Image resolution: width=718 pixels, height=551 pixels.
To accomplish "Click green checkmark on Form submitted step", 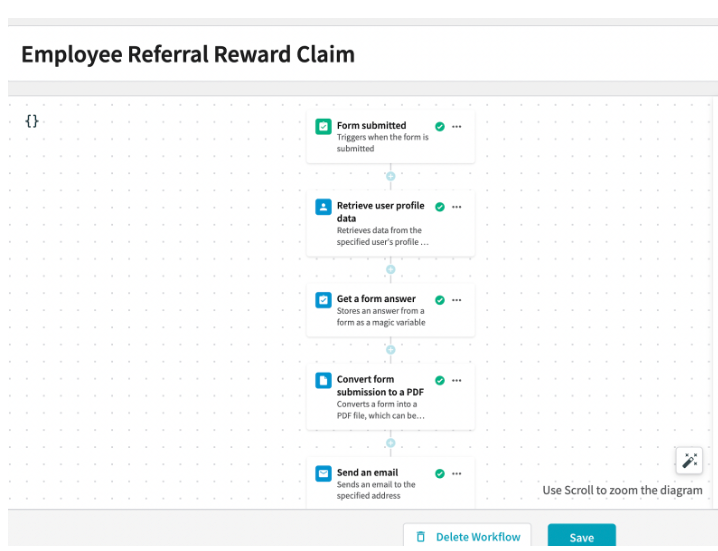I will pyautogui.click(x=440, y=126).
